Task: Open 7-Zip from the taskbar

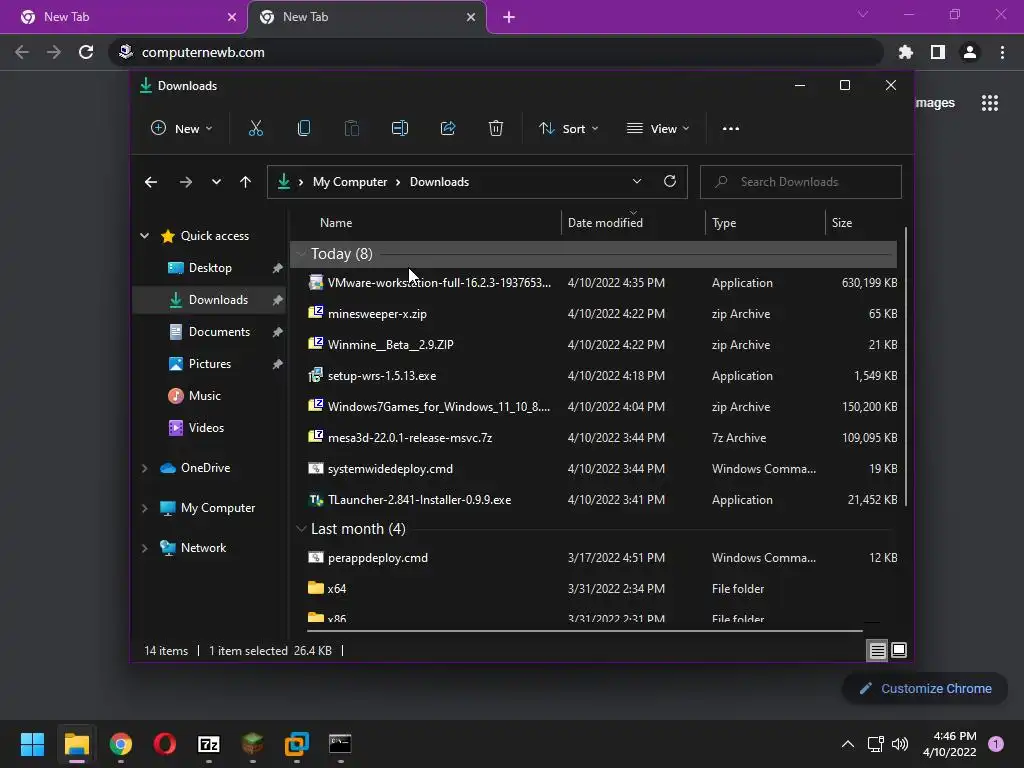Action: [x=208, y=744]
